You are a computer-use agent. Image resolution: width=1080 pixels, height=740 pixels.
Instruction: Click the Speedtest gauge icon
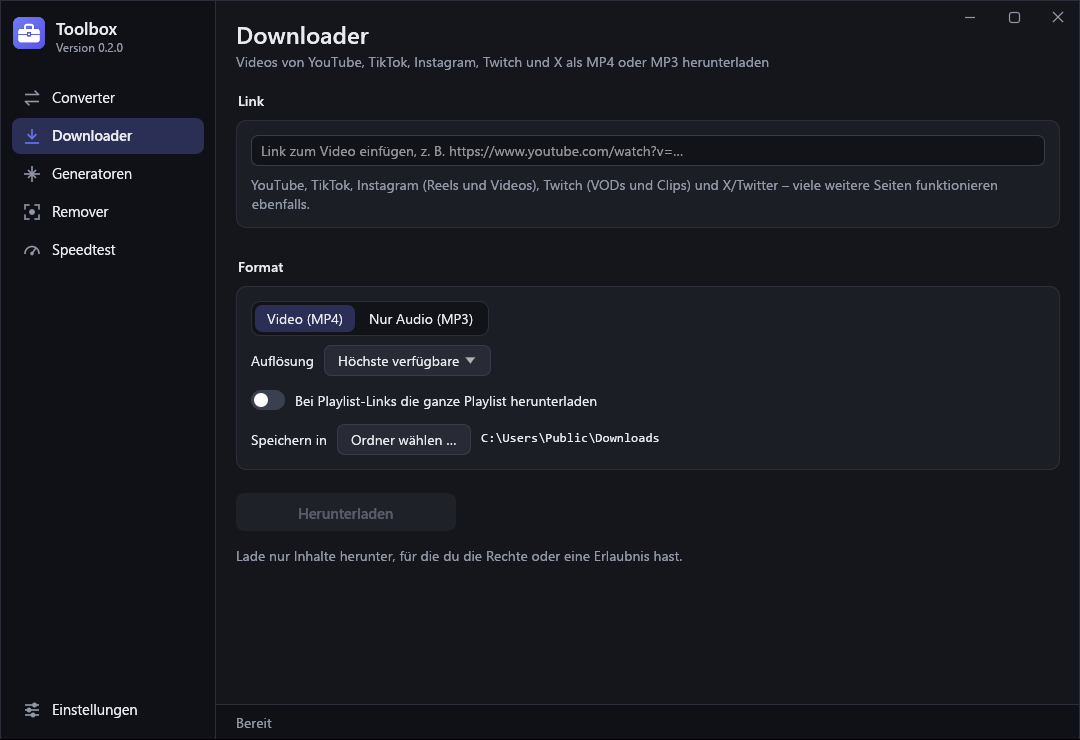pos(32,250)
